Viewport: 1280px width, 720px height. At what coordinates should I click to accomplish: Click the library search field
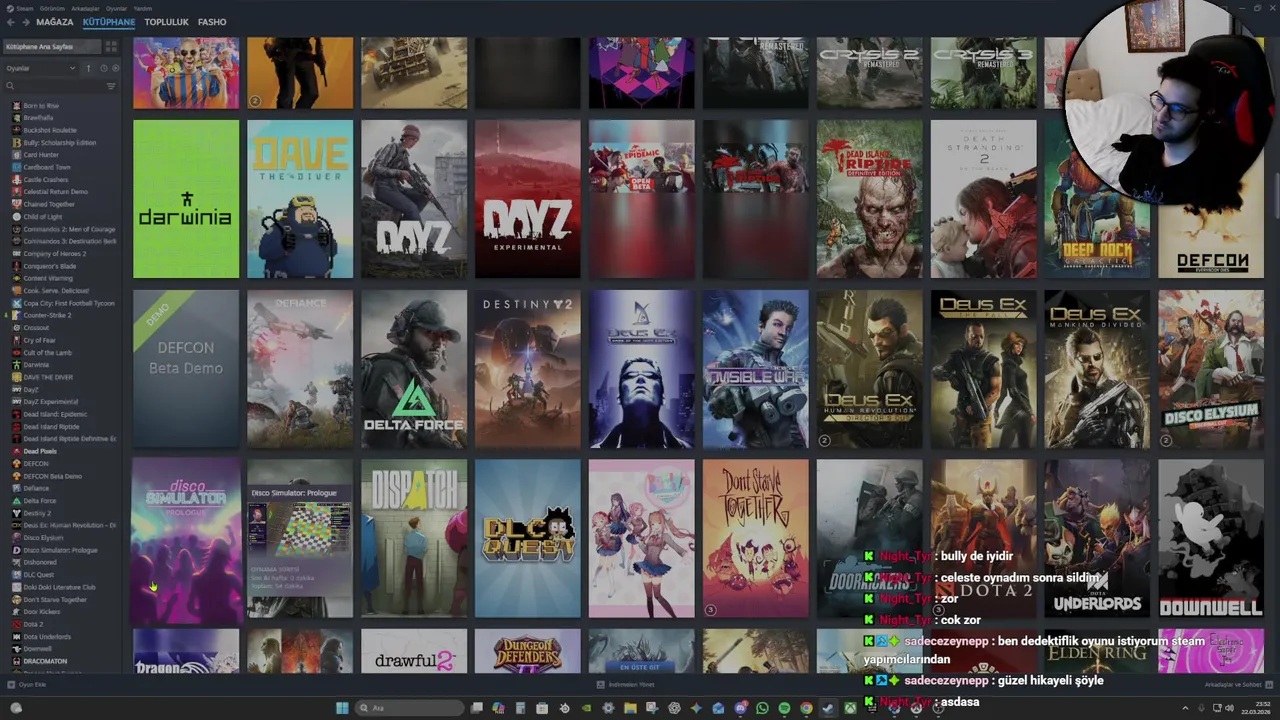[52, 86]
